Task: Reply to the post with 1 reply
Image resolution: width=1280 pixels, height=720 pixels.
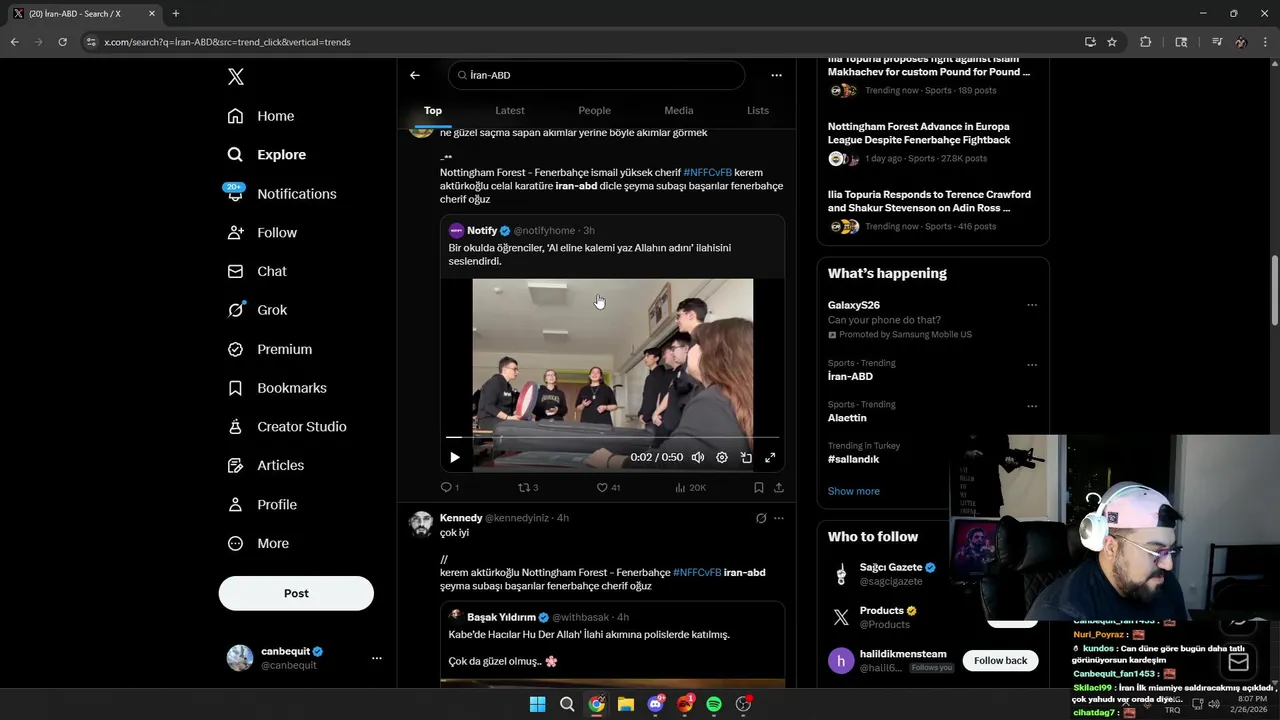Action: point(450,488)
